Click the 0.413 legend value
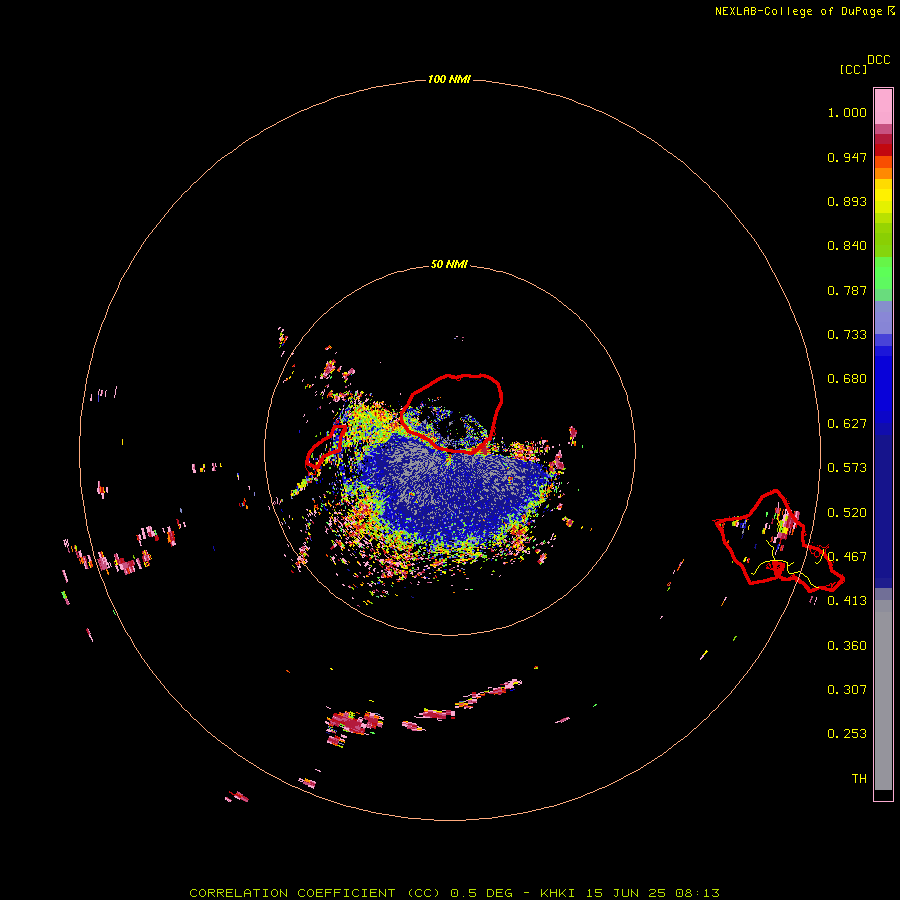The width and height of the screenshot is (900, 900). [847, 601]
